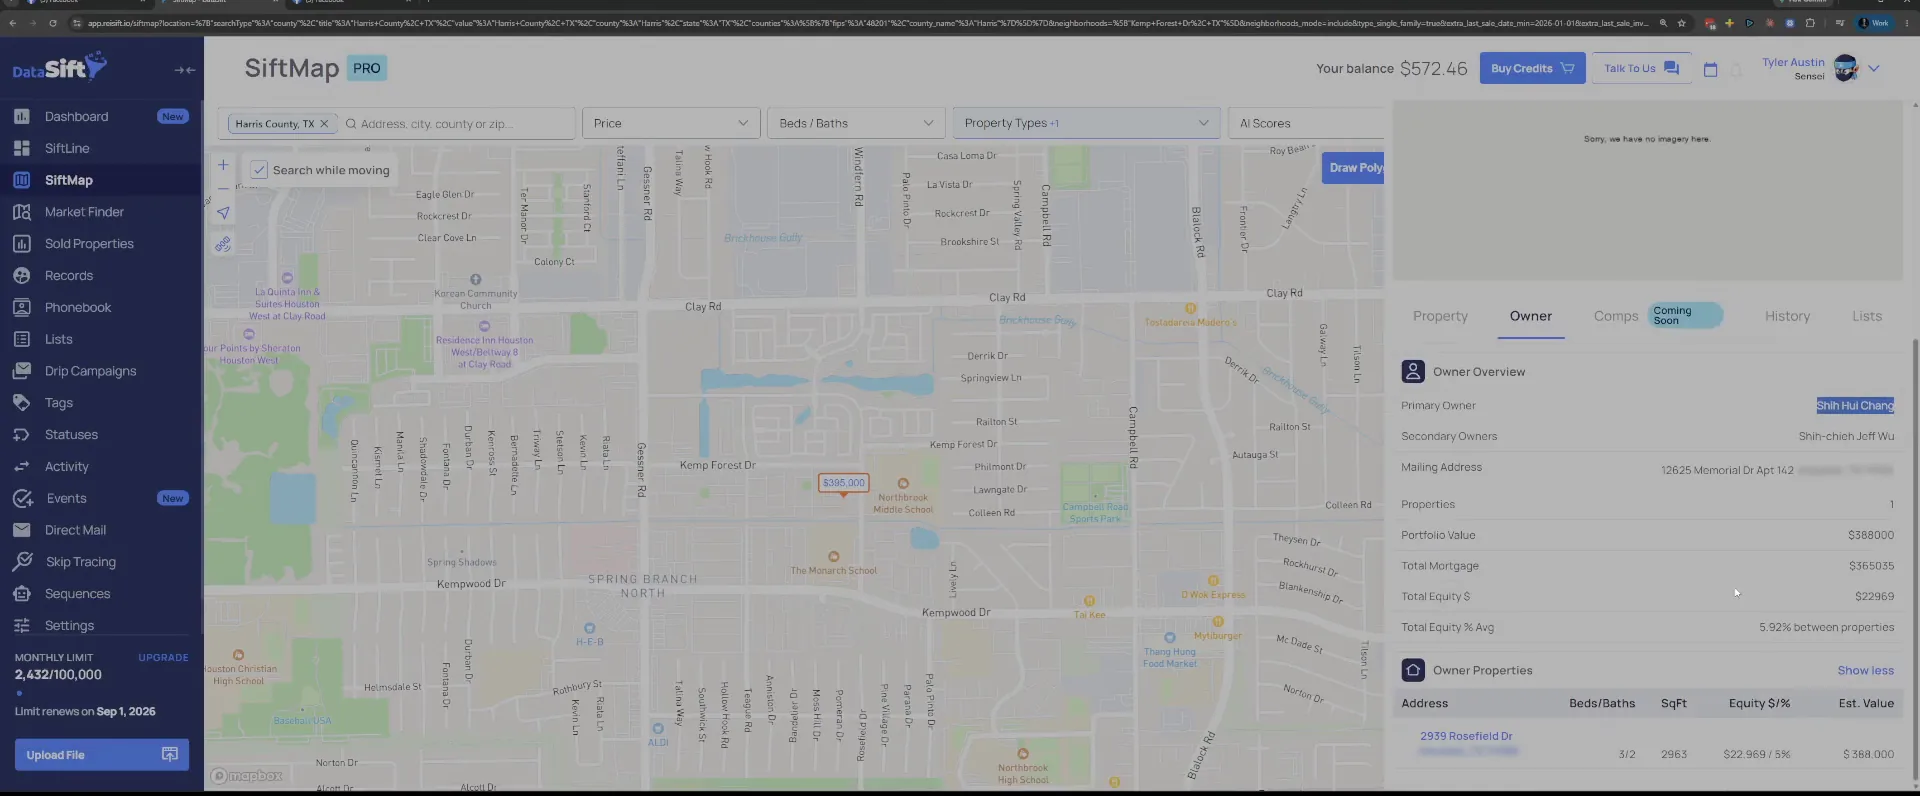Screen dimensions: 1920x796
Task: Click the Draw Polygon button on map
Action: (1354, 168)
